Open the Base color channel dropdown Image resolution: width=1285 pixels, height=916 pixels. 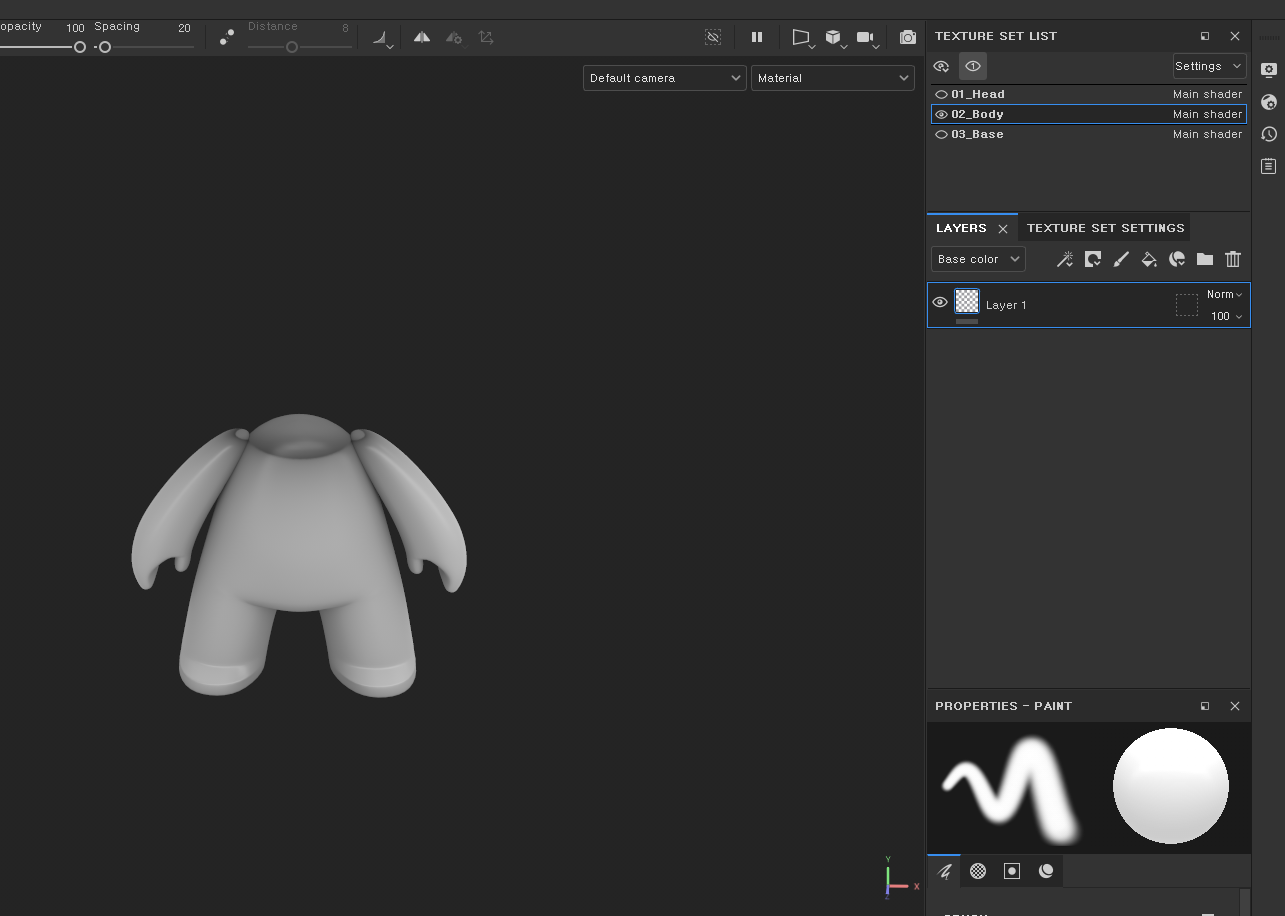tap(978, 259)
